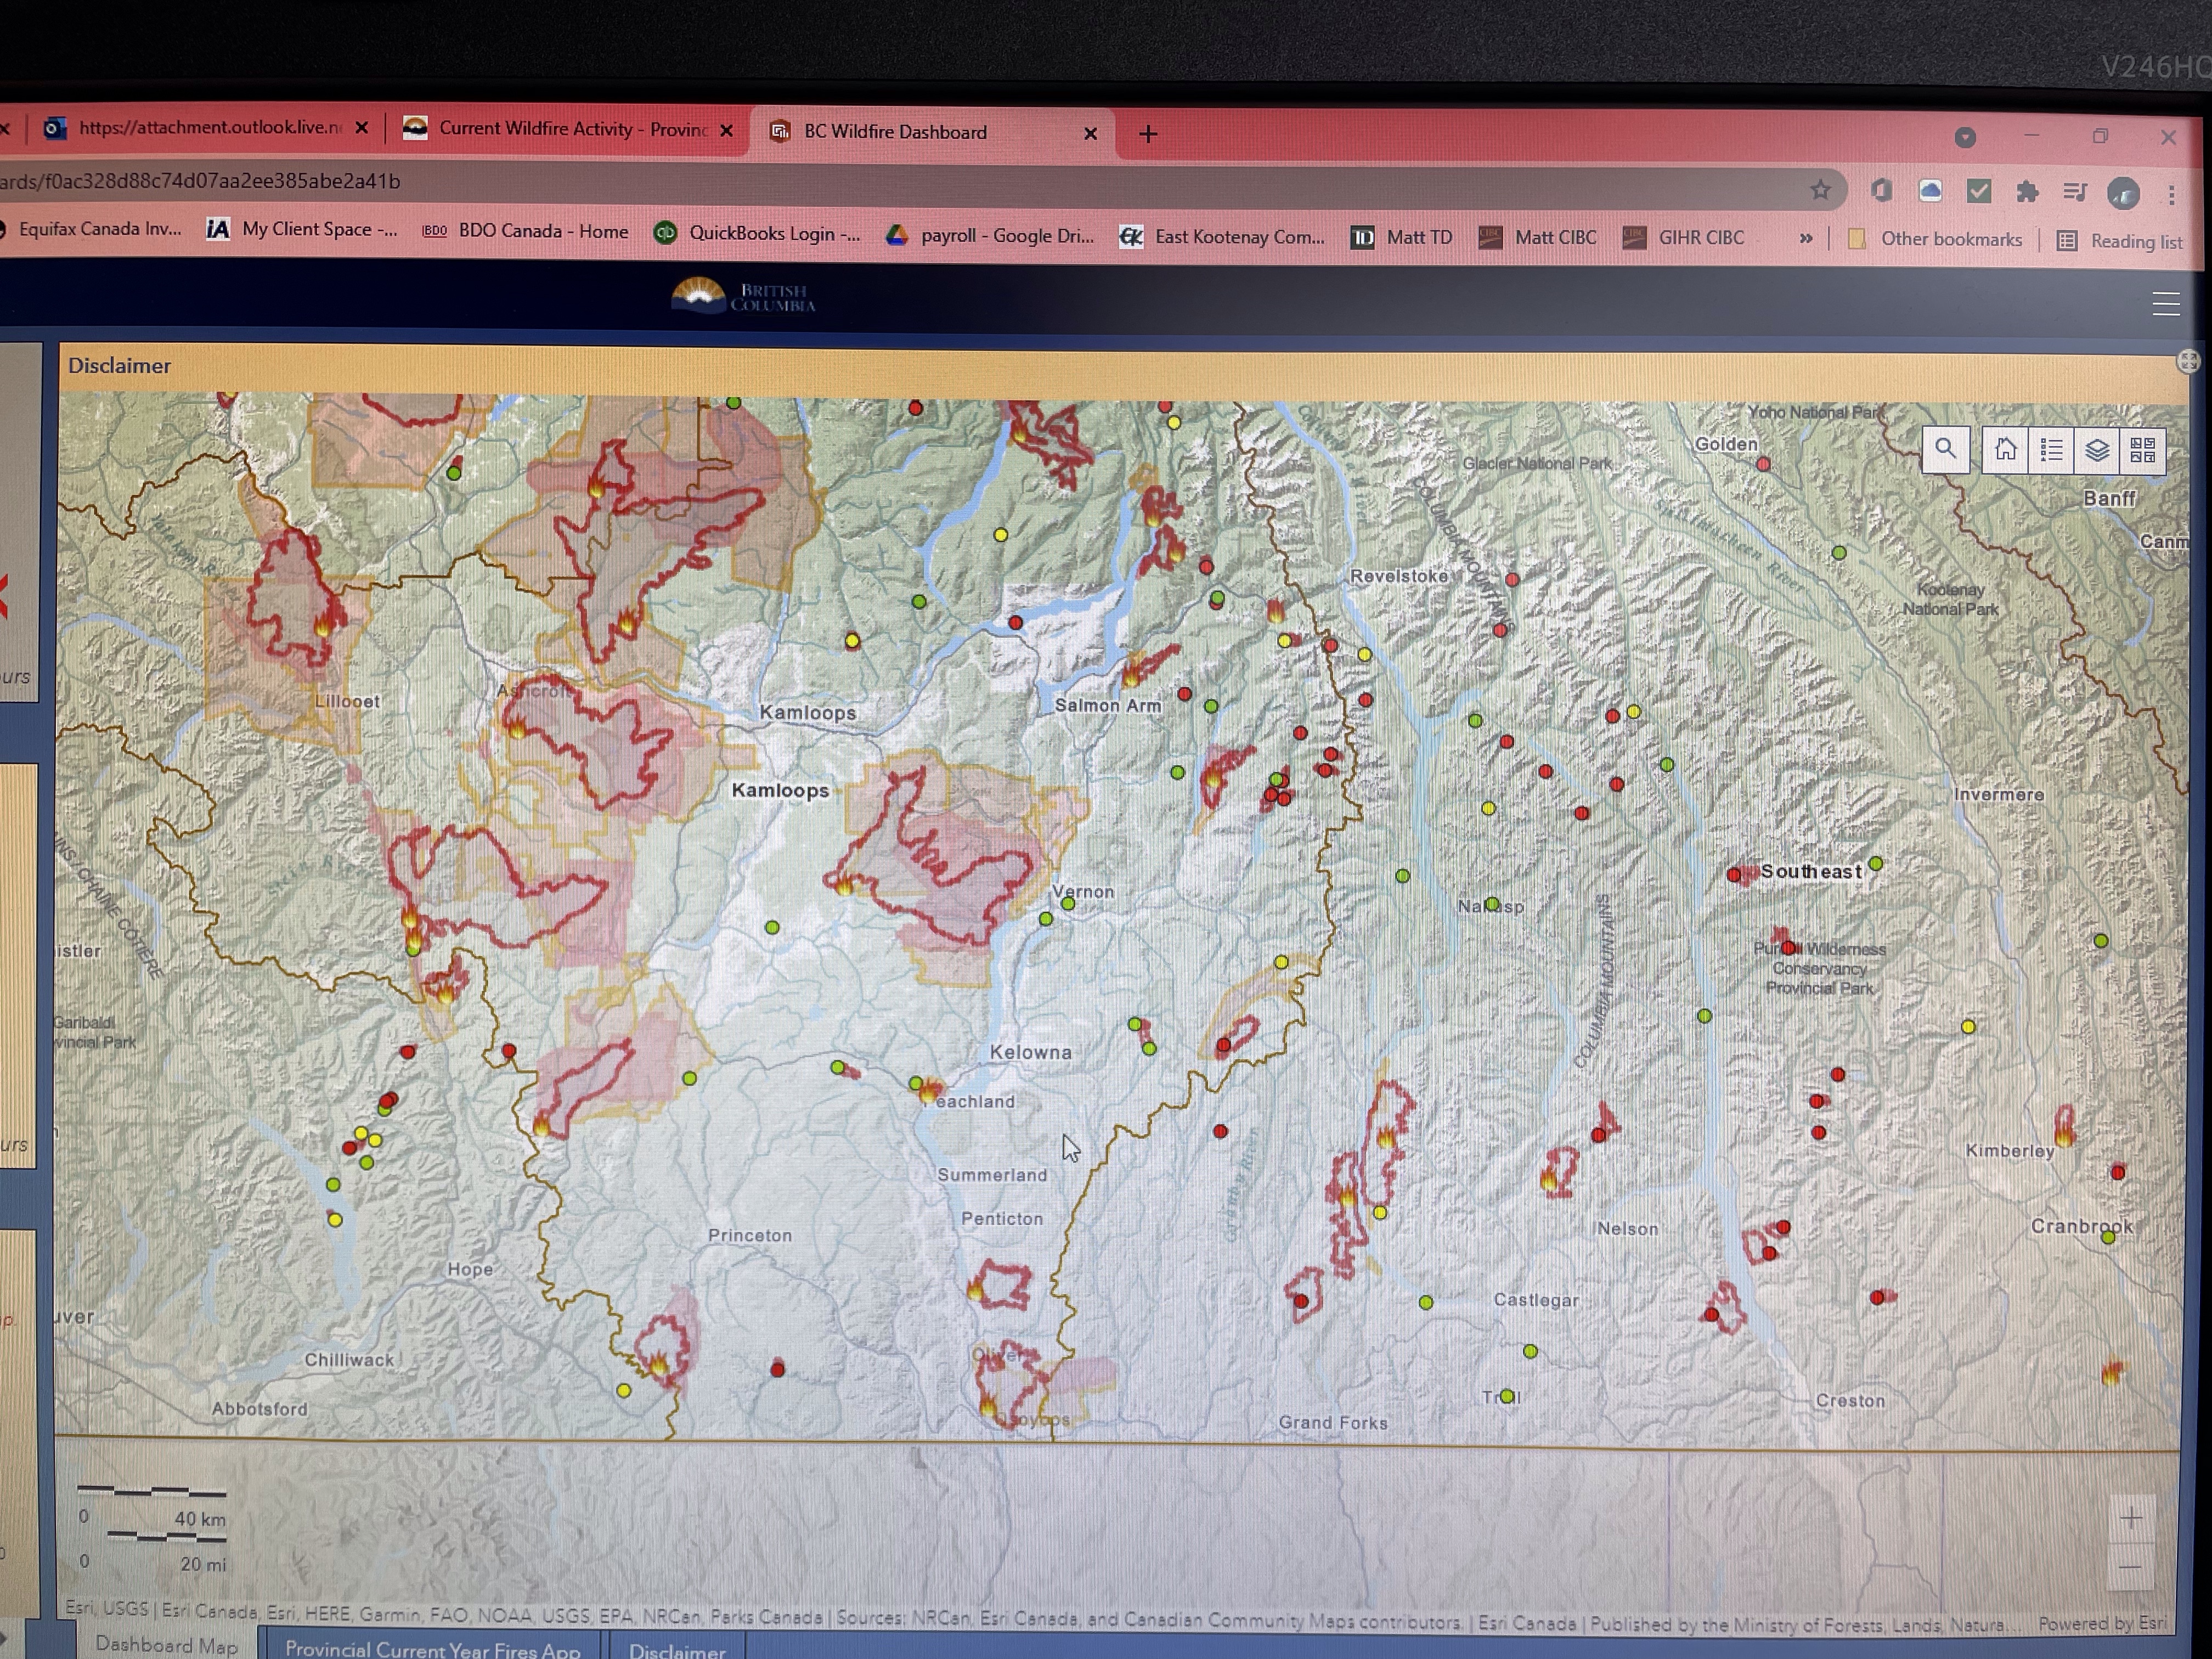The image size is (2212, 1659).
Task: Bookmark page with the star icon
Action: click(1820, 189)
